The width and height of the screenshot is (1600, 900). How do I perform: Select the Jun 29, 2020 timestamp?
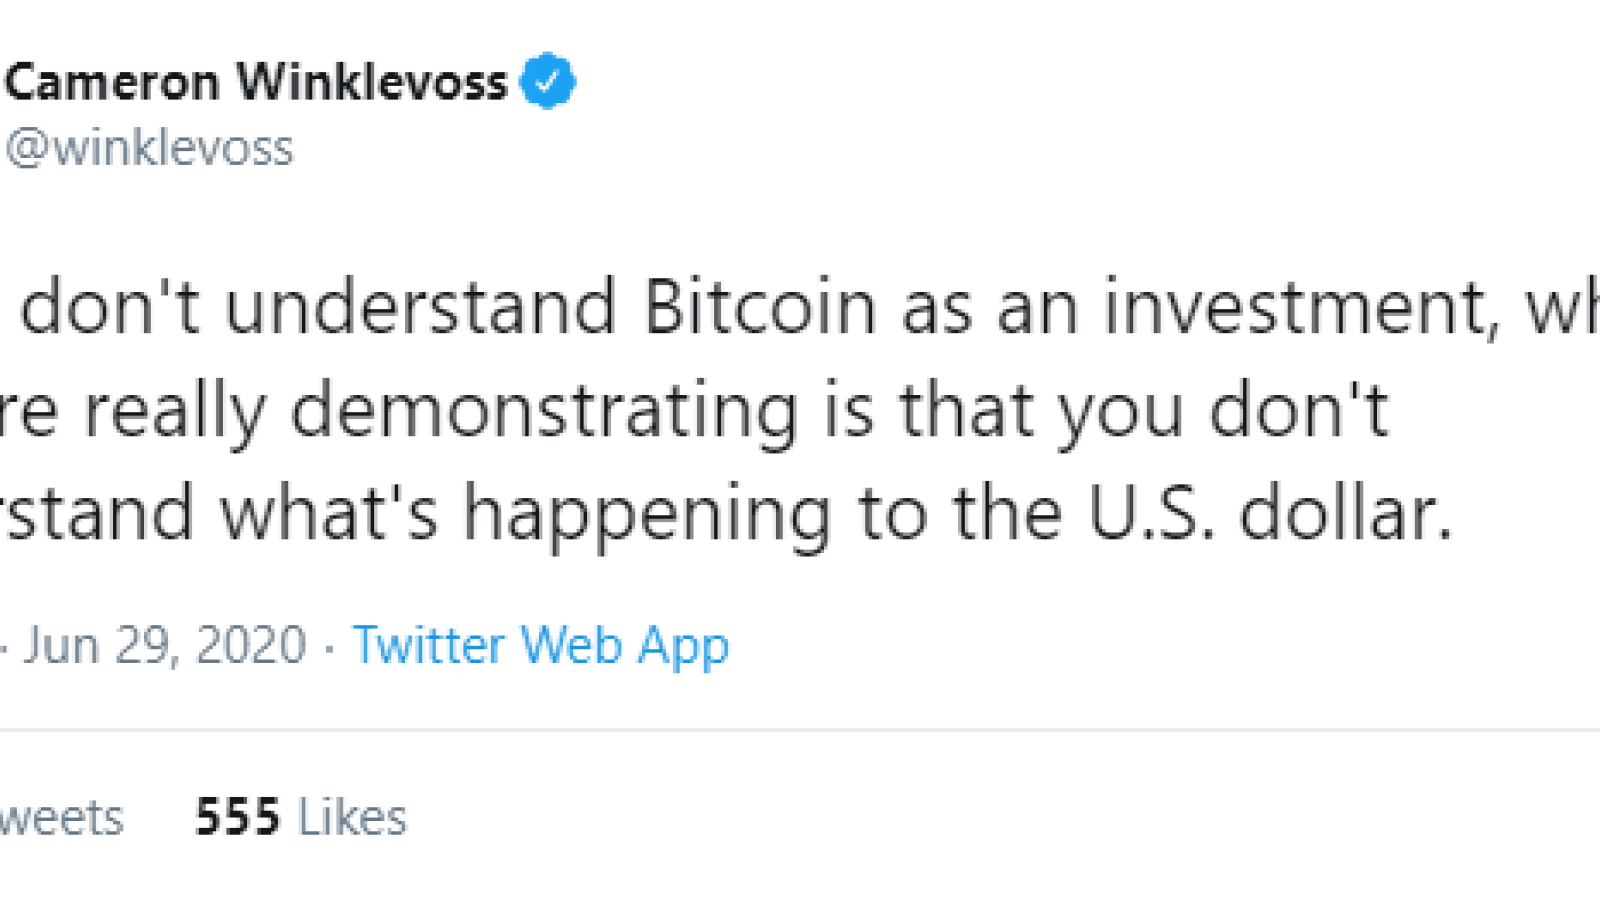click(x=165, y=645)
